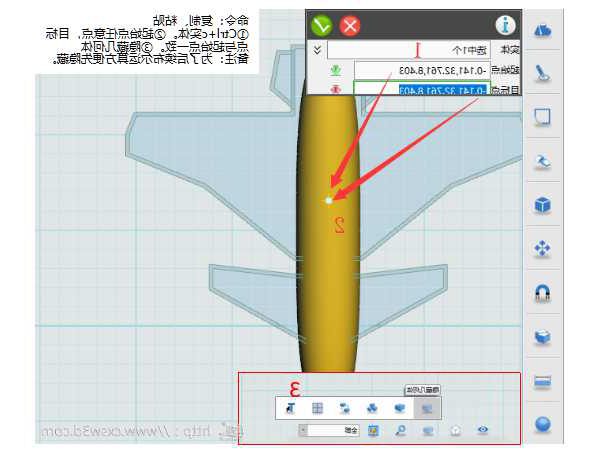The width and height of the screenshot is (600, 453).
Task: Click the highlighted destination point coordinate field
Action: [x=422, y=90]
